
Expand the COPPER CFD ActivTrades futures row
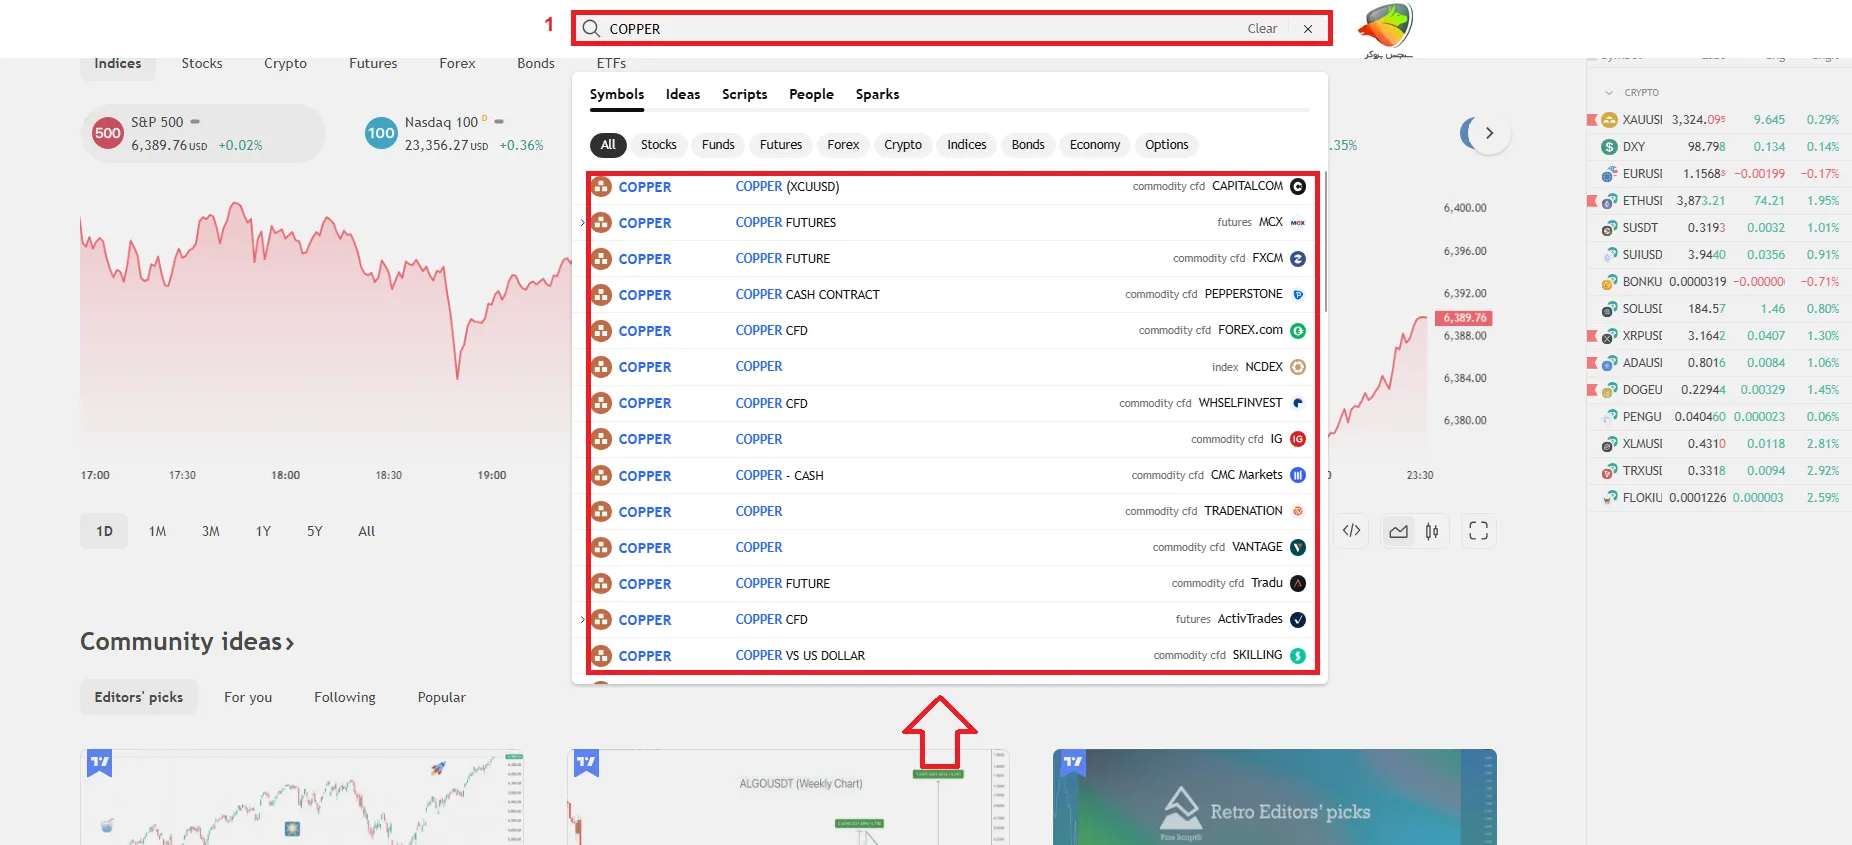click(583, 620)
